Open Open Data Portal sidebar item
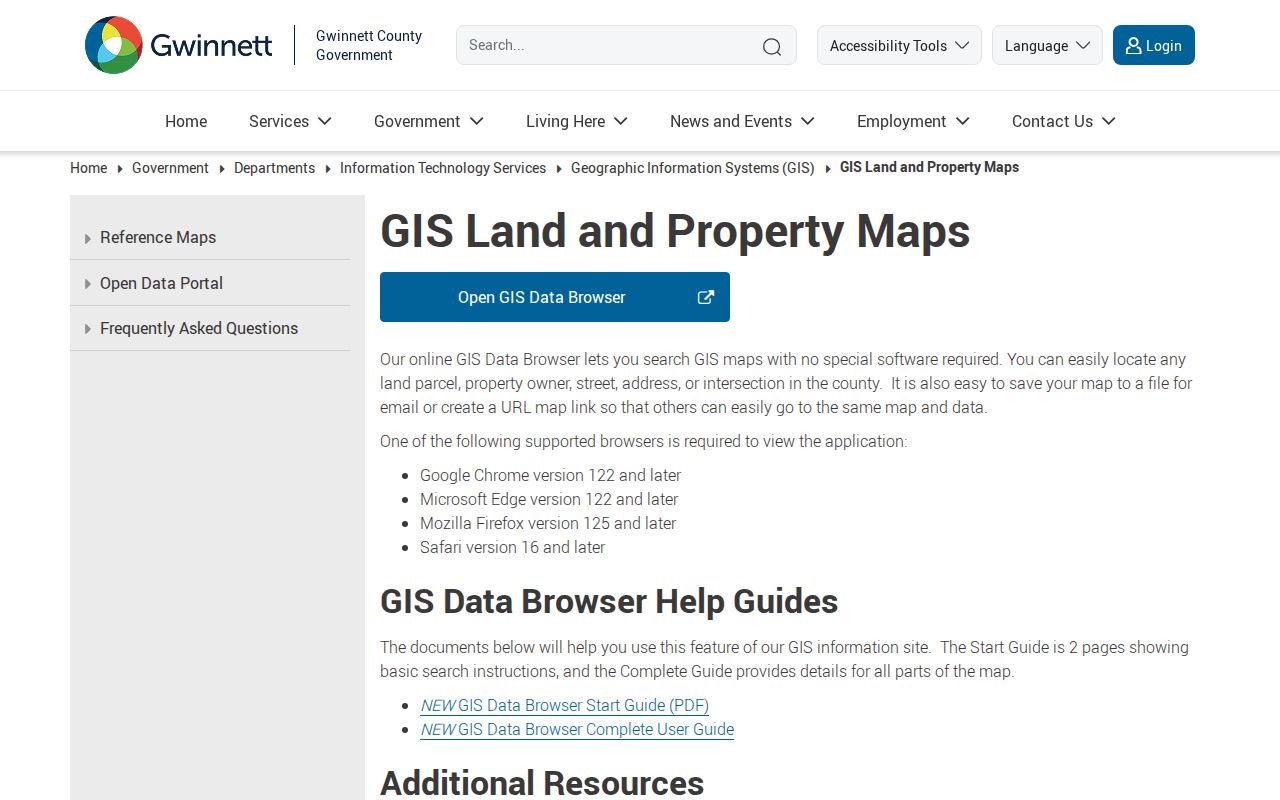 (210, 283)
